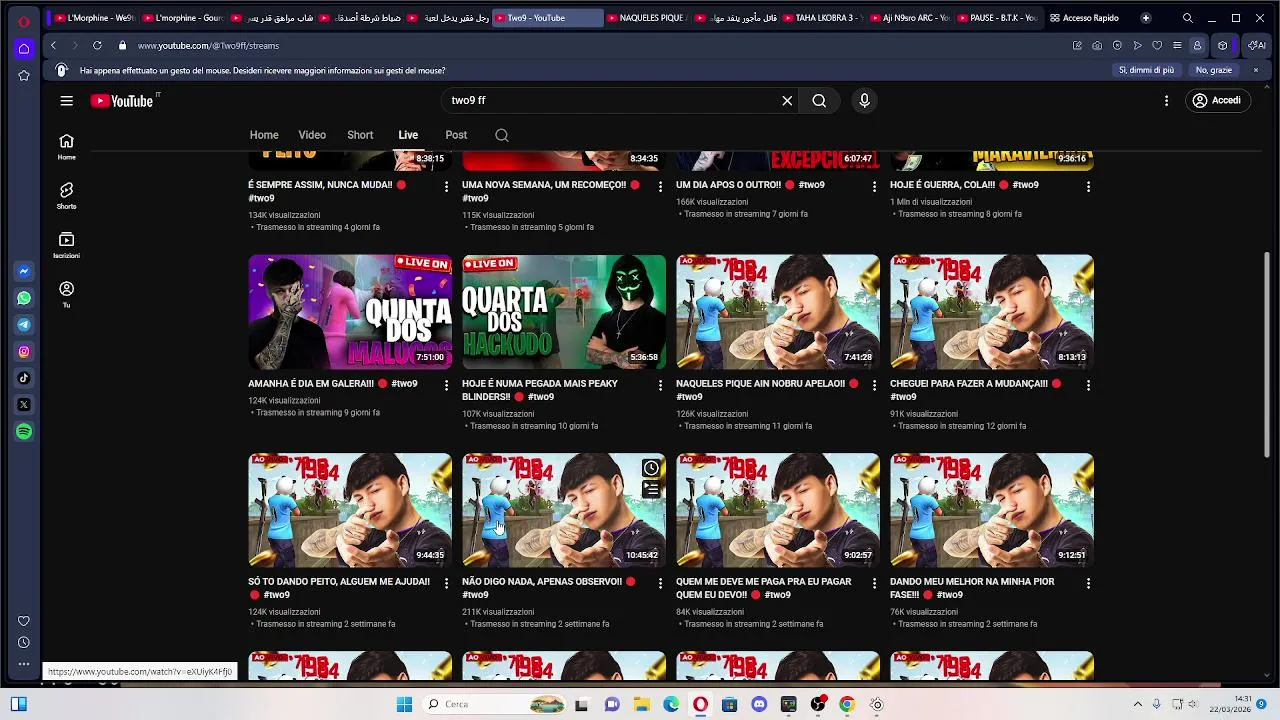Switch to channel Post tab
This screenshot has width=1280, height=720.
pos(456,135)
